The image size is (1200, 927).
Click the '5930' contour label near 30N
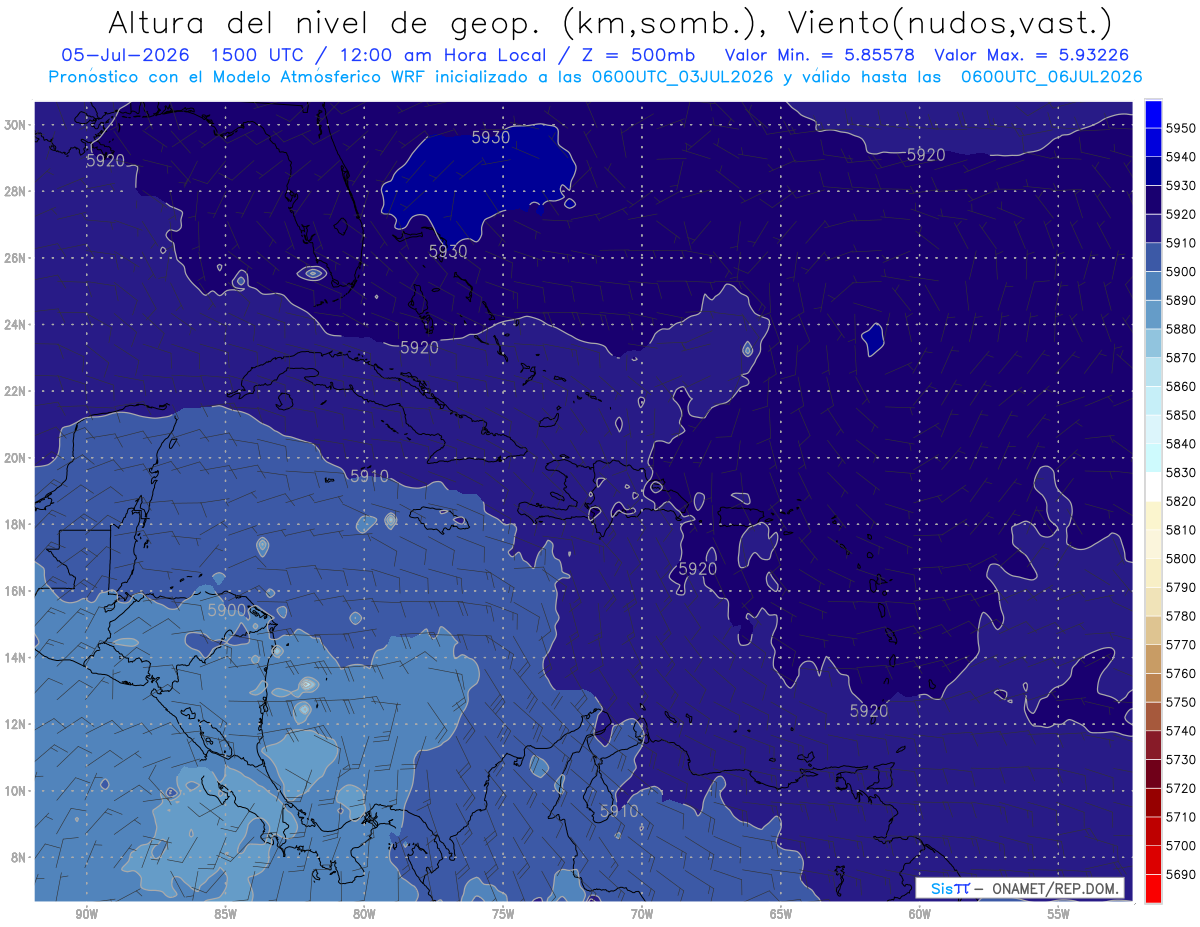click(490, 138)
